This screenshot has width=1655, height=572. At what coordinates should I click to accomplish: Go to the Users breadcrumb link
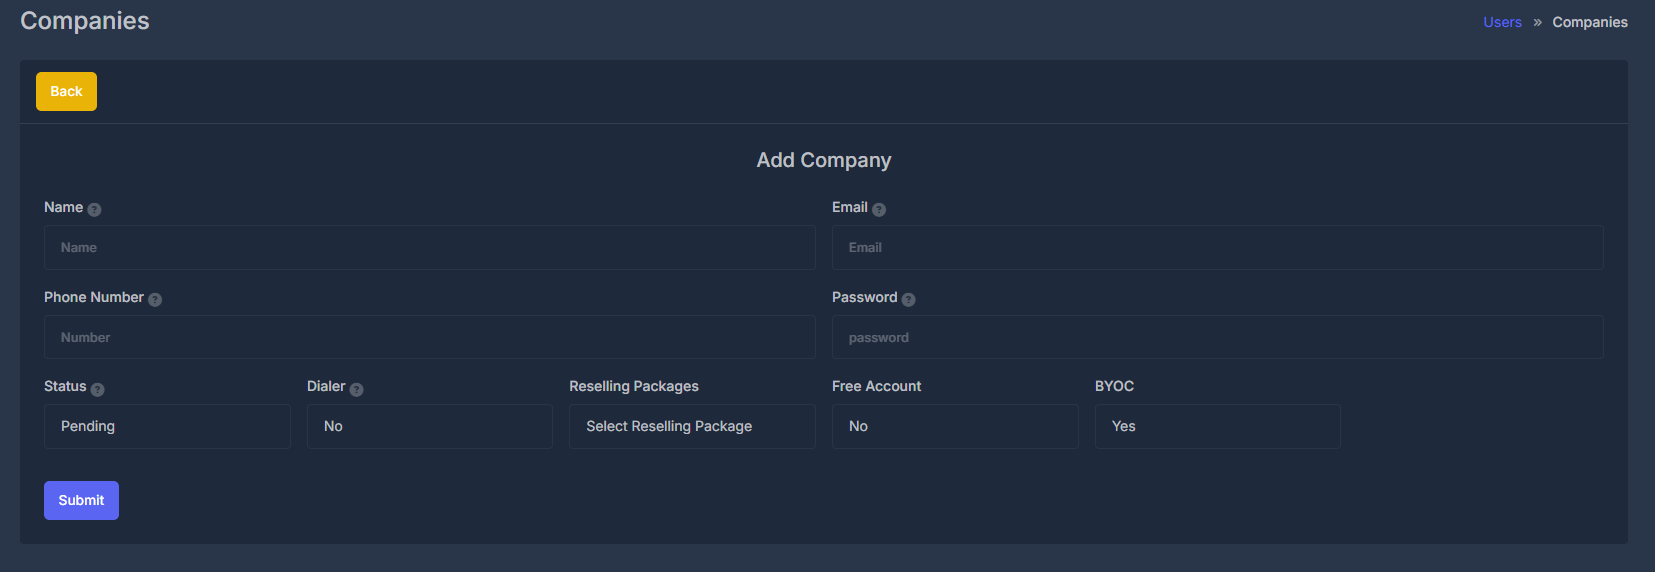point(1502,22)
